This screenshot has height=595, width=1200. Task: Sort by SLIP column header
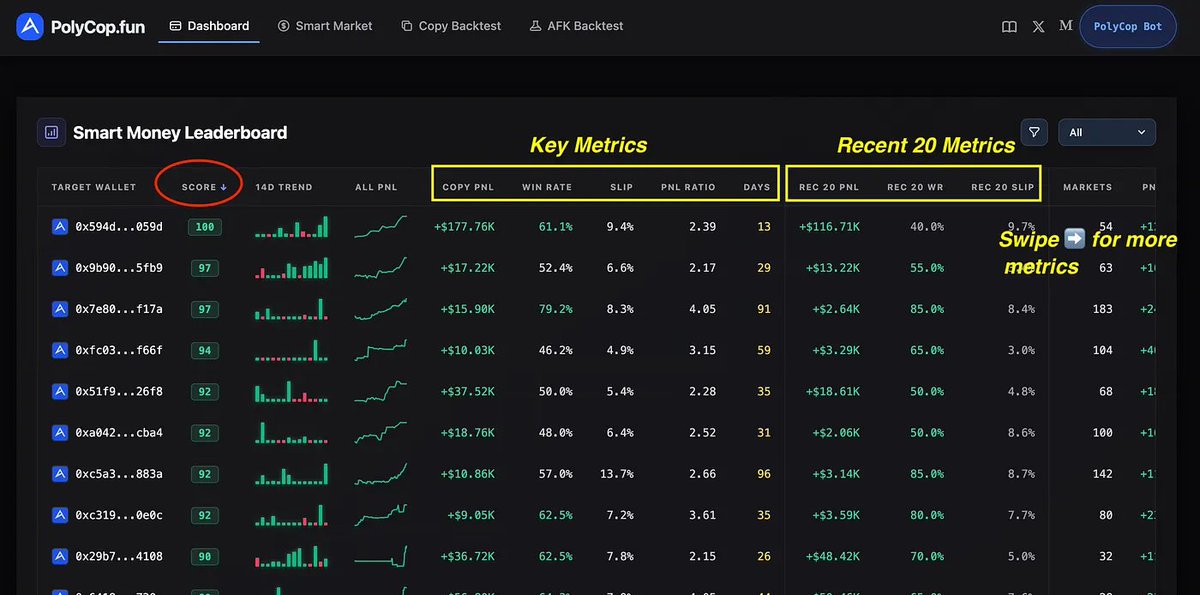point(621,187)
